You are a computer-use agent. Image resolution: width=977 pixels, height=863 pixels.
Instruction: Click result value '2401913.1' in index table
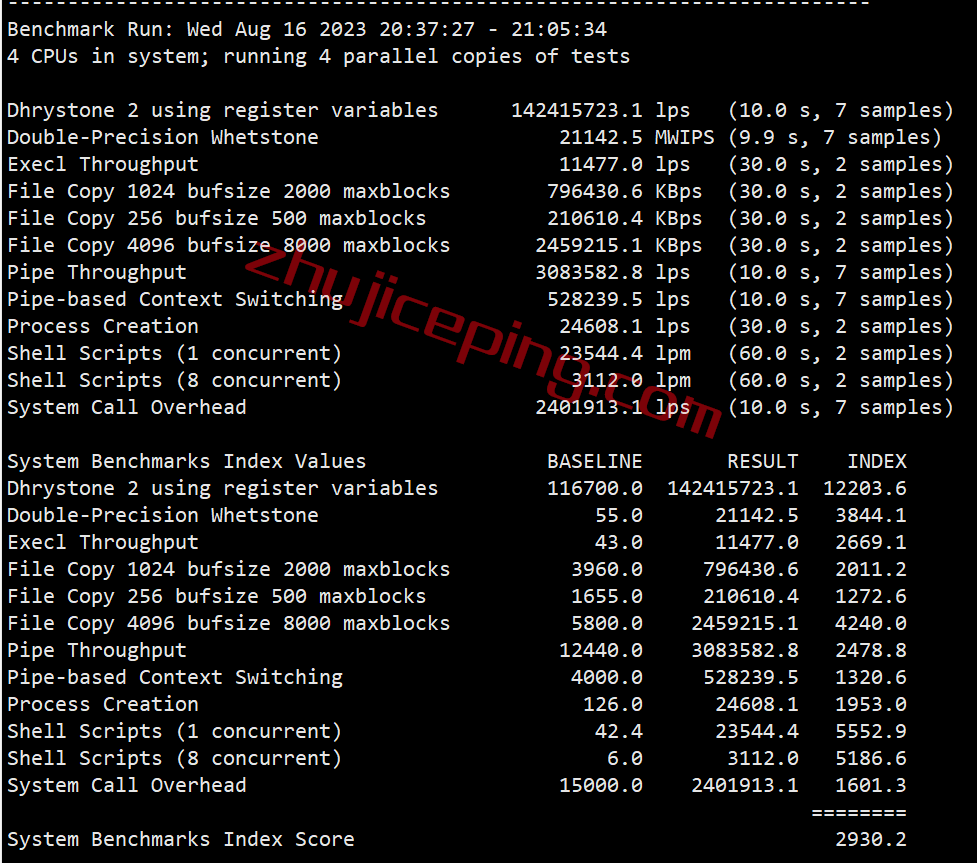(745, 785)
